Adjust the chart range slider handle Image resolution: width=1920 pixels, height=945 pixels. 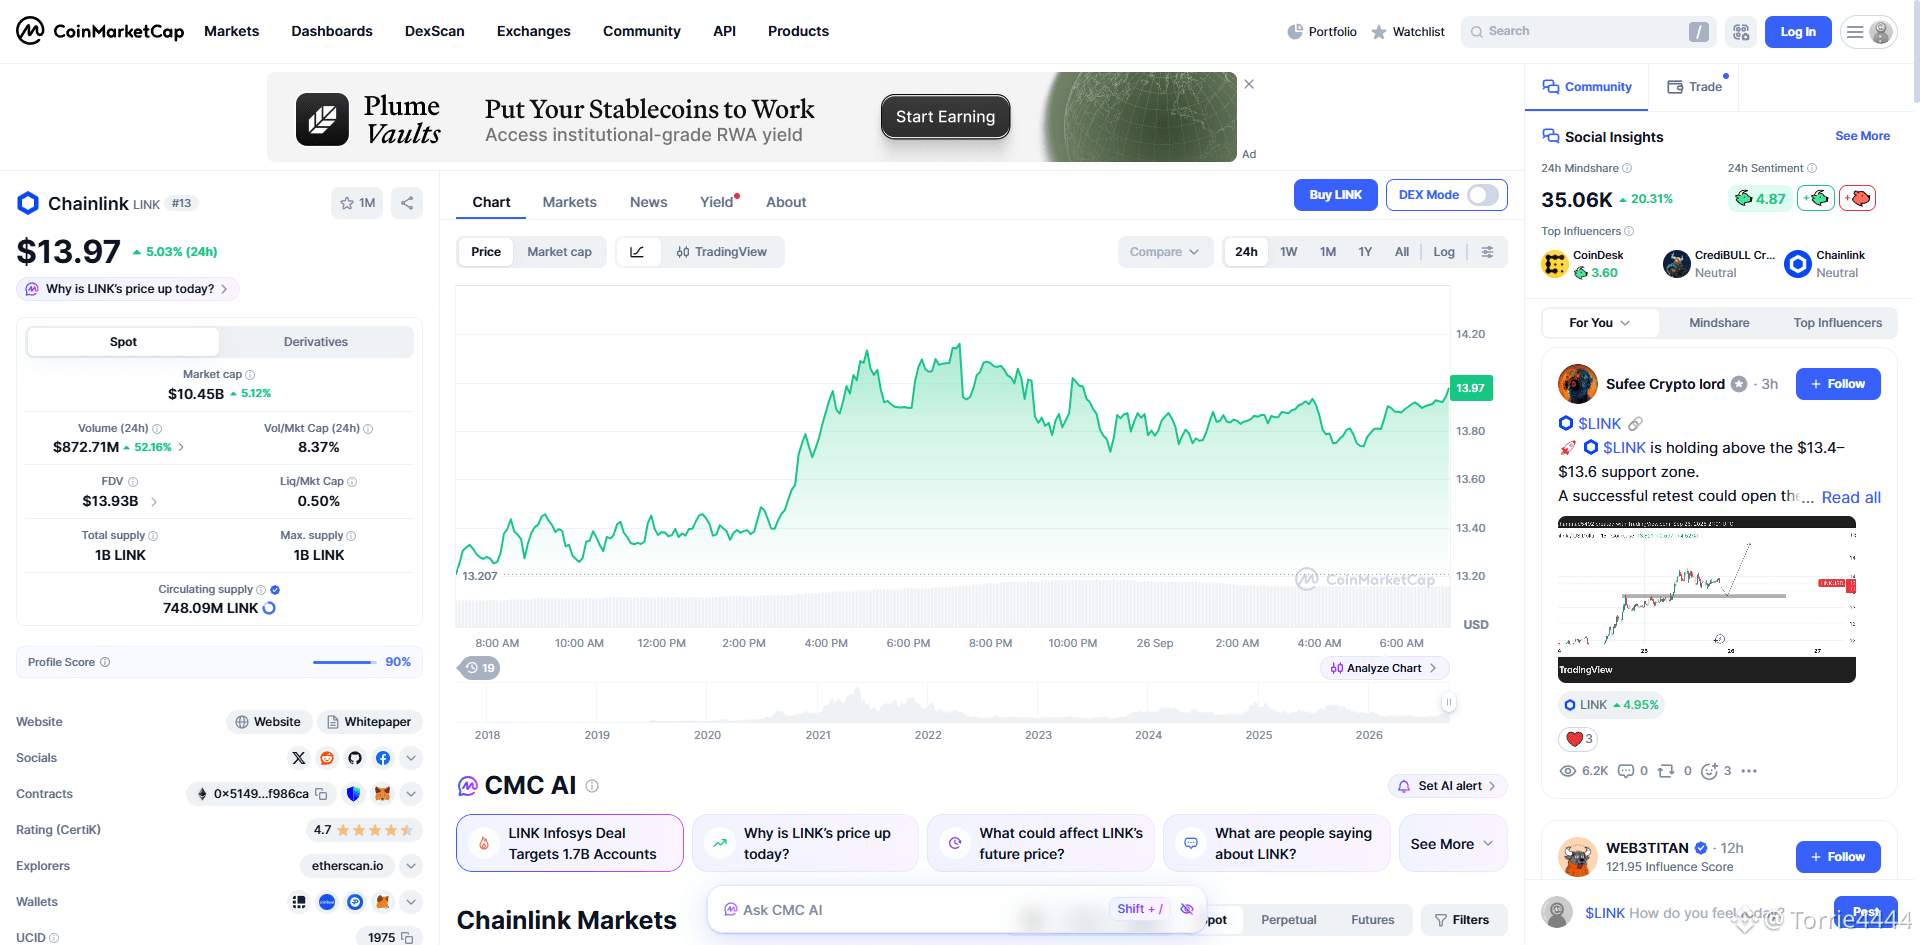pyautogui.click(x=1448, y=702)
